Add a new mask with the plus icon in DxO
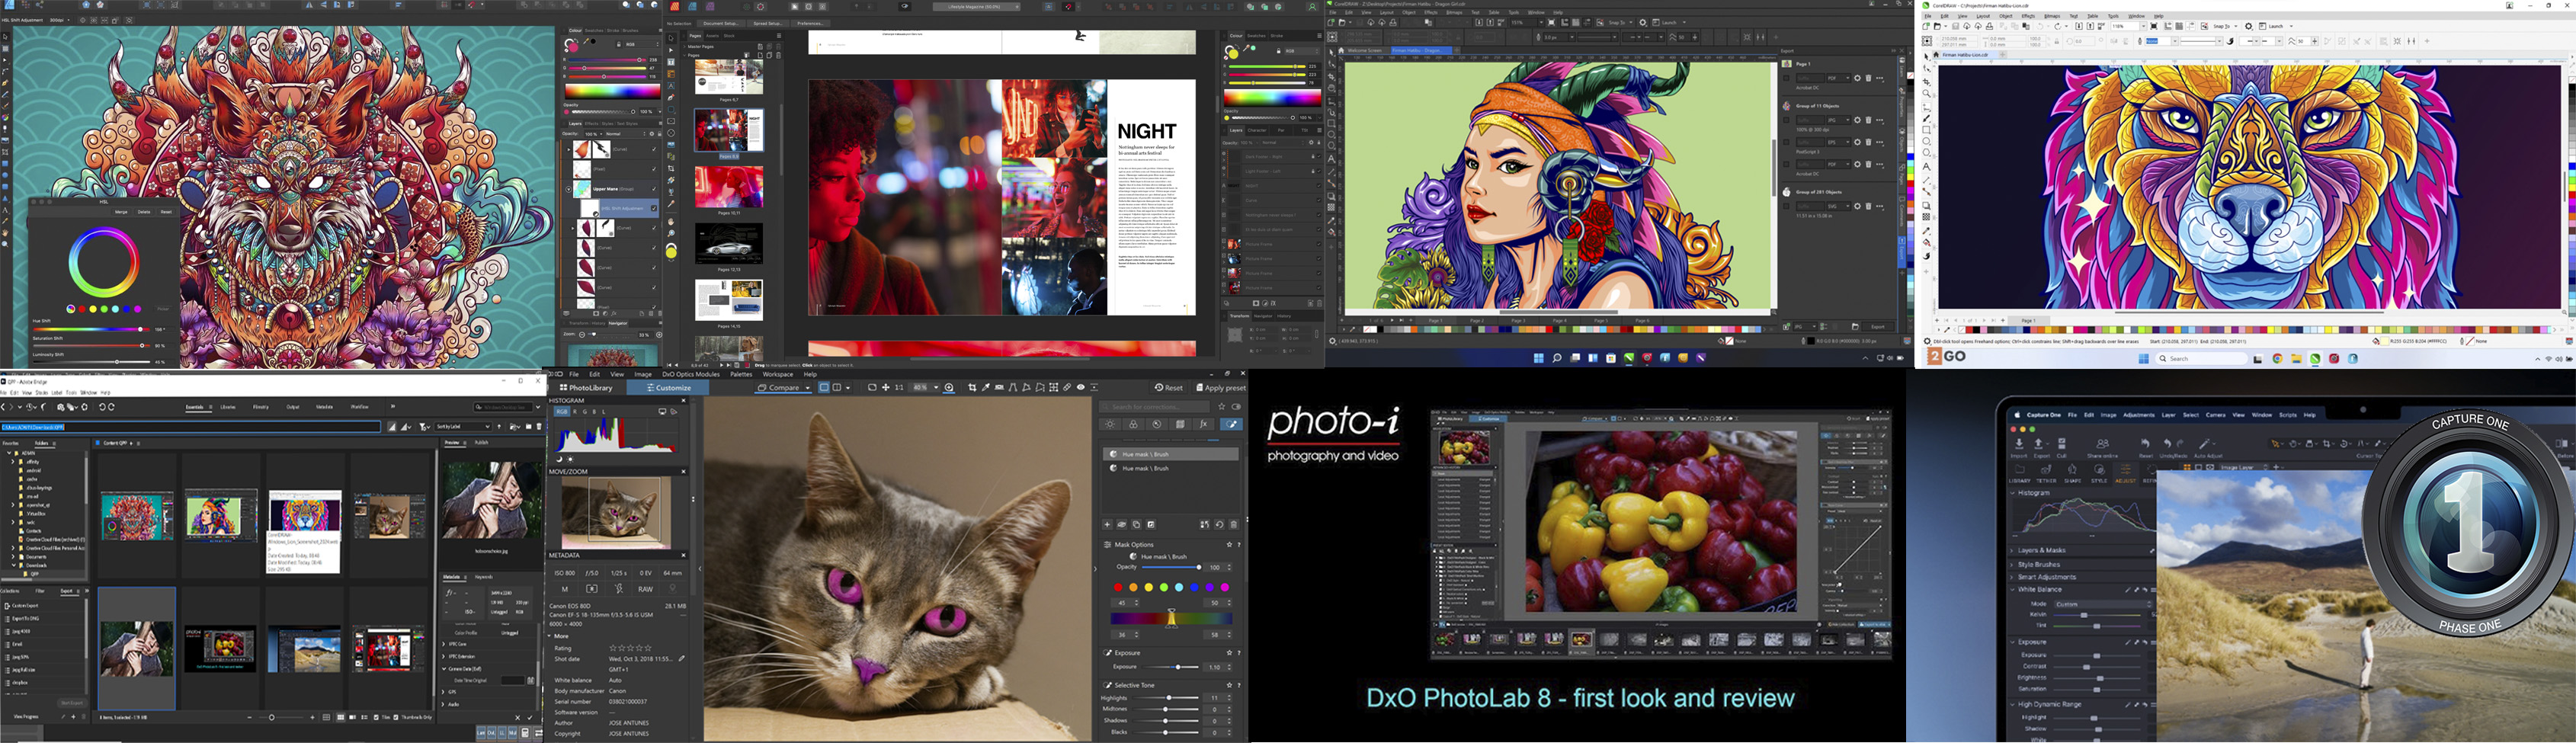 point(1107,526)
